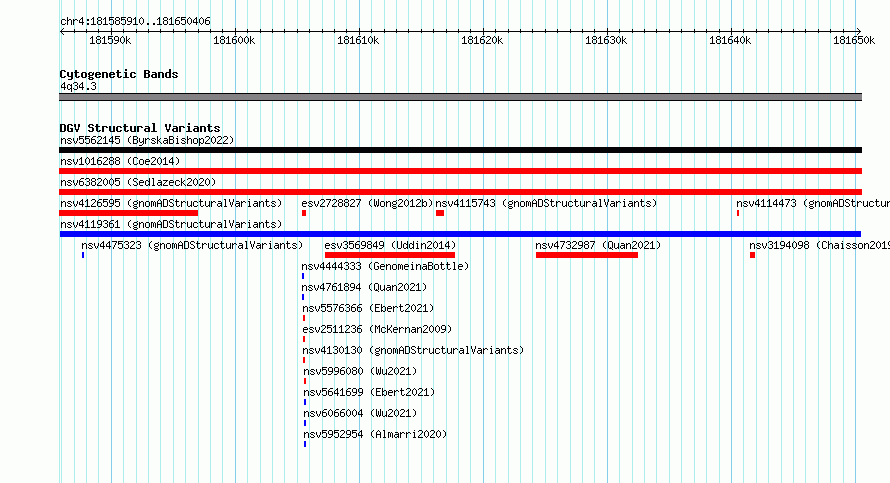Image resolution: width=890 pixels, height=483 pixels.
Task: Click the 181620k ruler tick label
Action: [x=482, y=40]
